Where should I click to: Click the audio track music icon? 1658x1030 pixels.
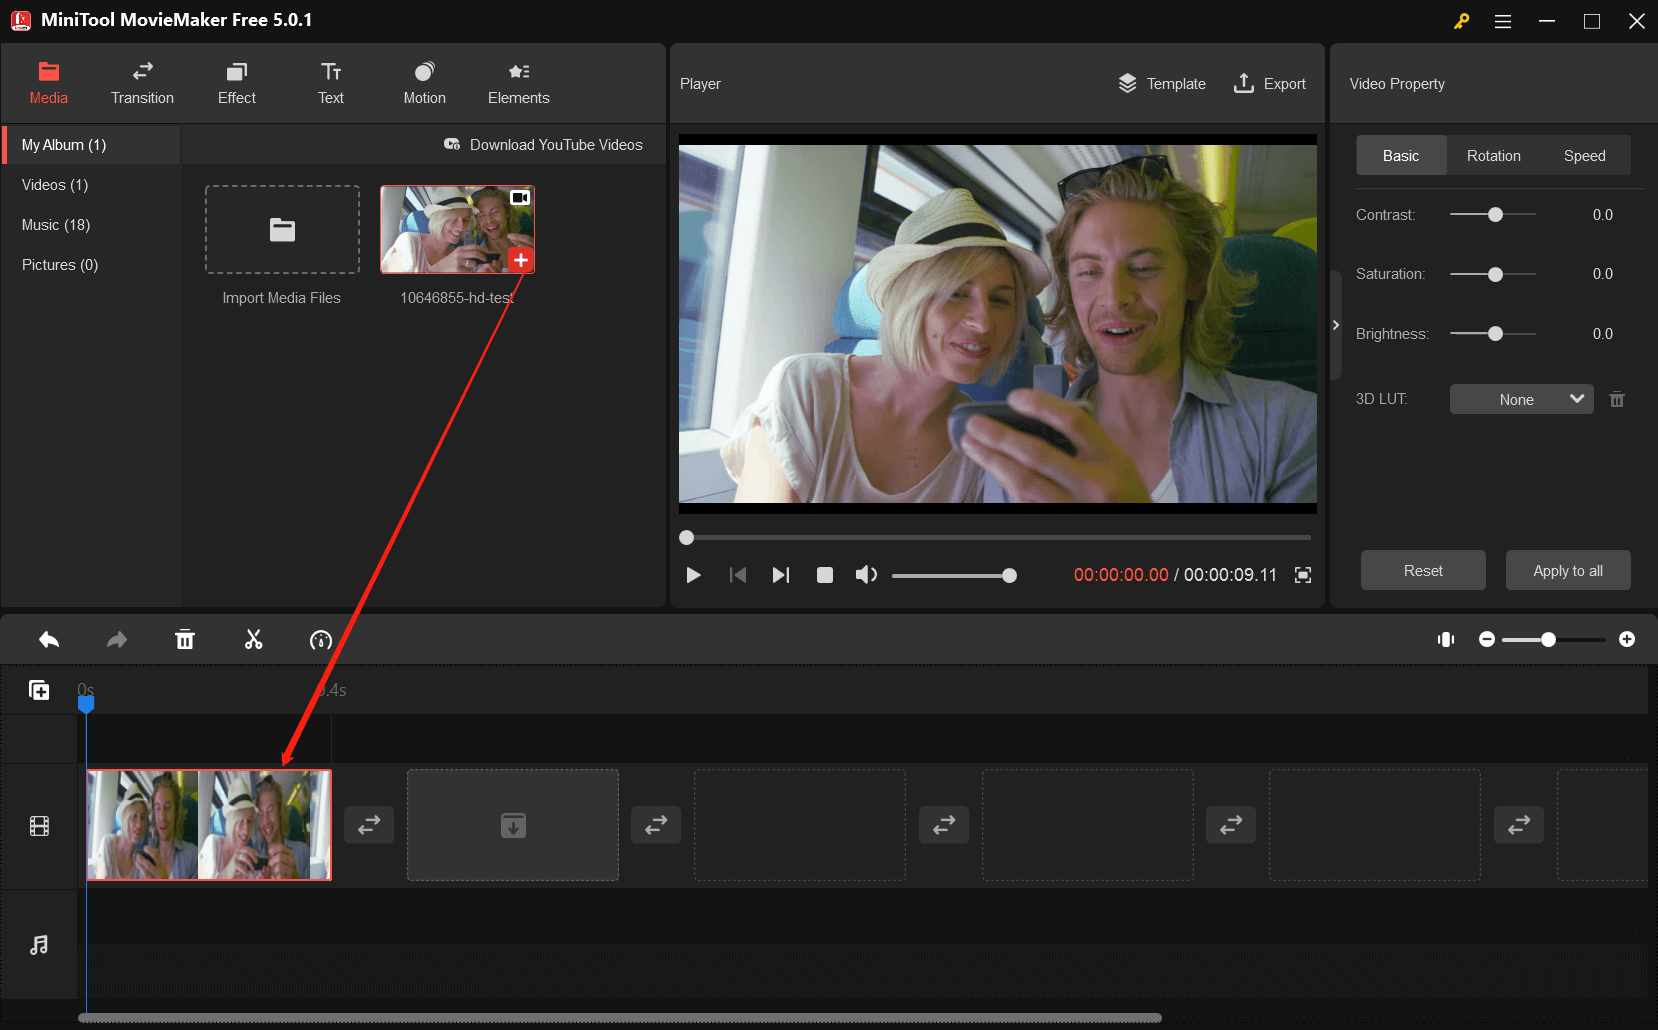[39, 945]
